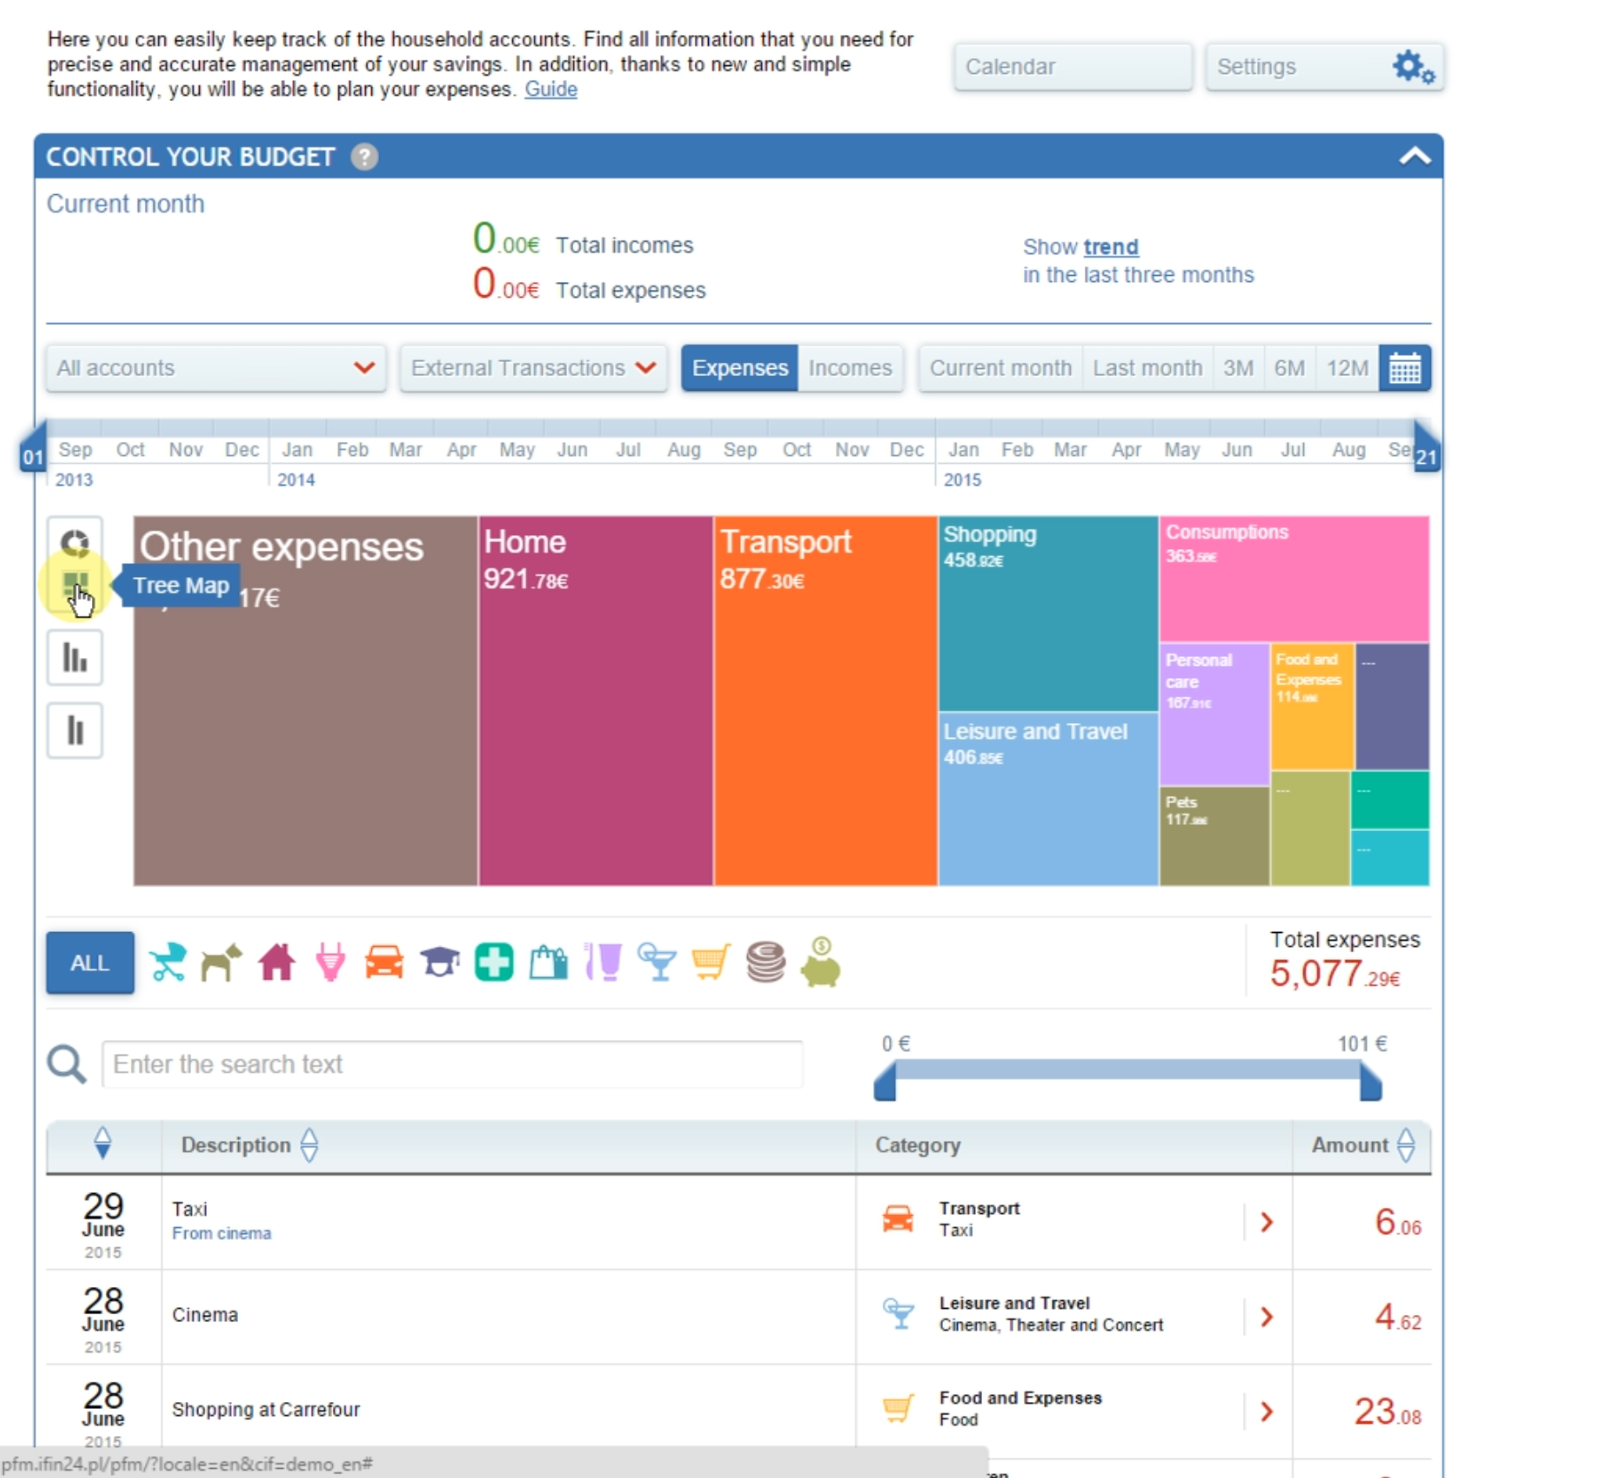This screenshot has height=1478, width=1600.
Task: Open help for Control Your Budget
Action: click(364, 157)
